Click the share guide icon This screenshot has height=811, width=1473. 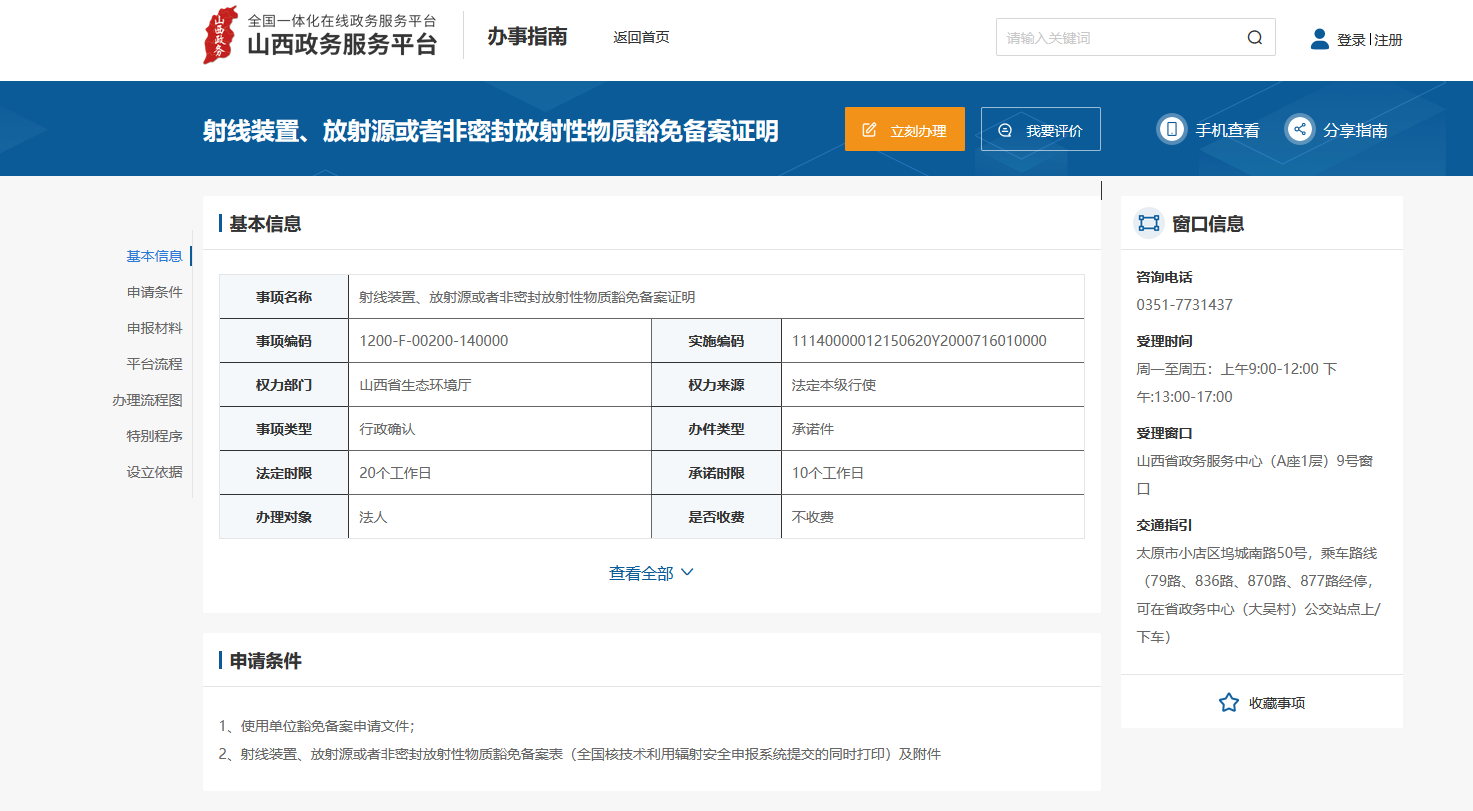click(x=1299, y=129)
